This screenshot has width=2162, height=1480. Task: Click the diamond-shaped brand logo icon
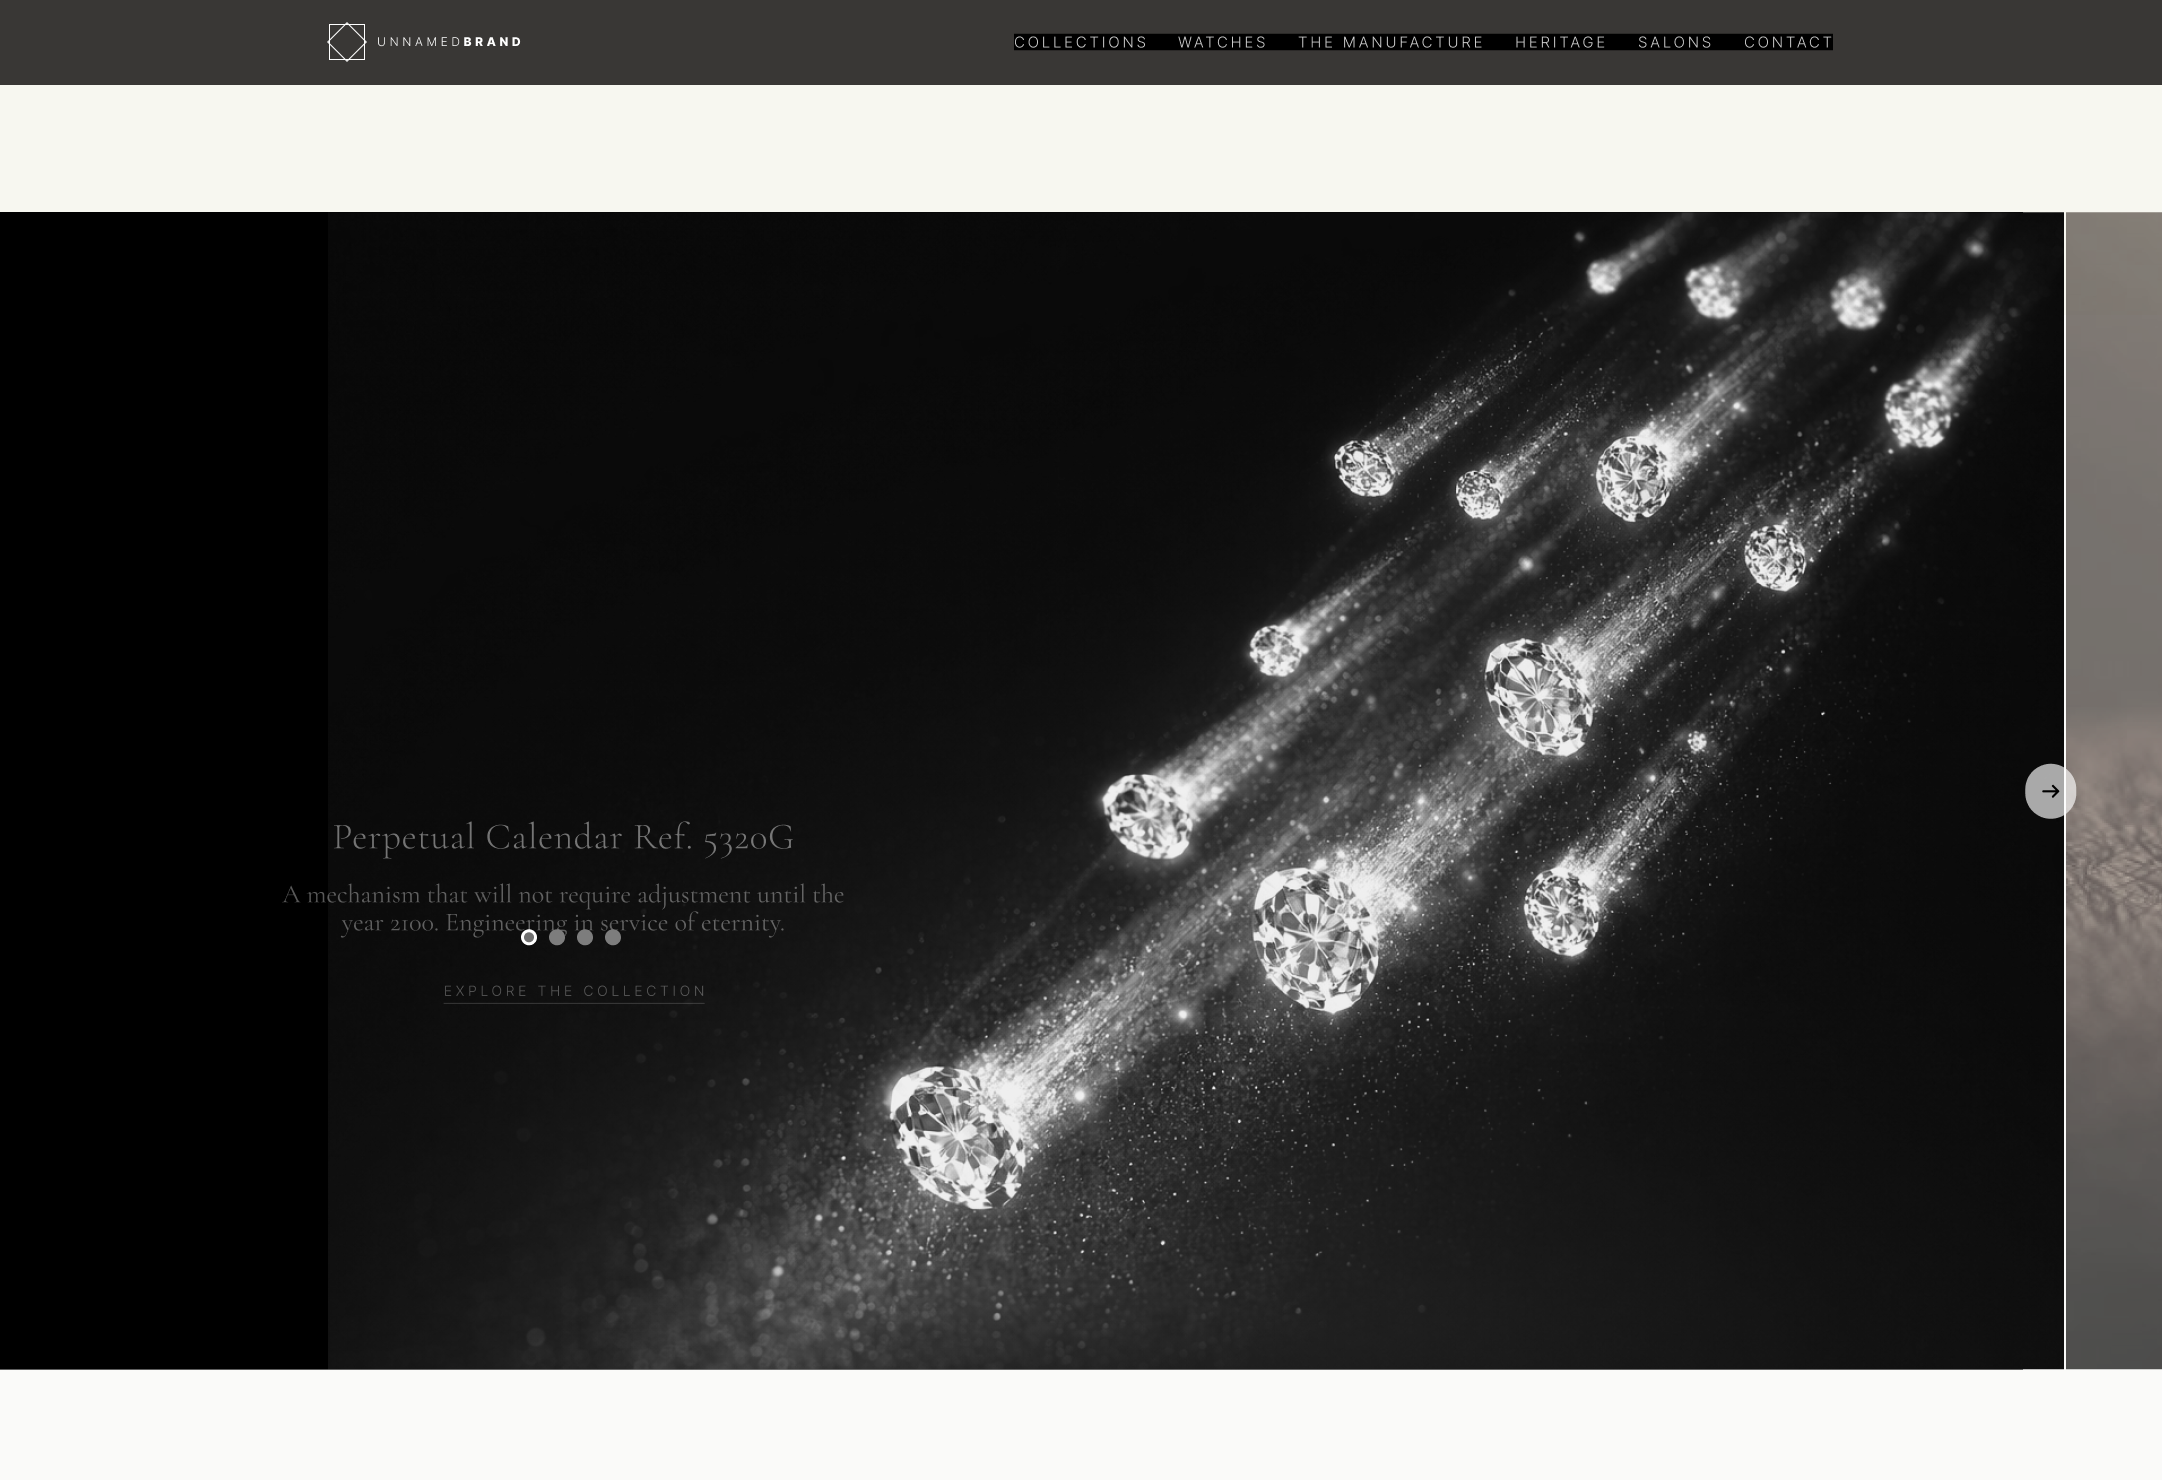(346, 42)
